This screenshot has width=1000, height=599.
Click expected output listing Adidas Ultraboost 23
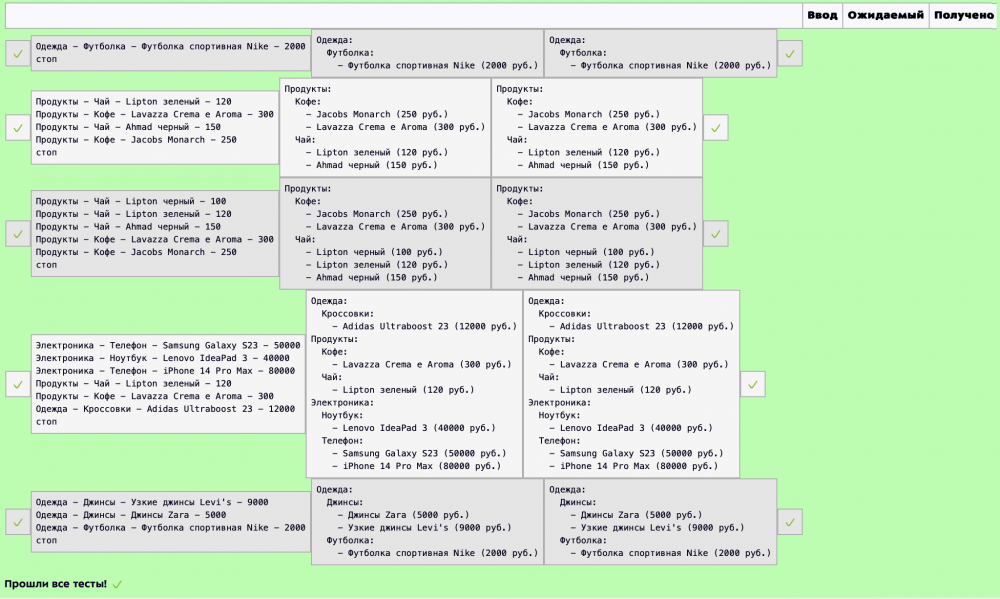point(415,384)
